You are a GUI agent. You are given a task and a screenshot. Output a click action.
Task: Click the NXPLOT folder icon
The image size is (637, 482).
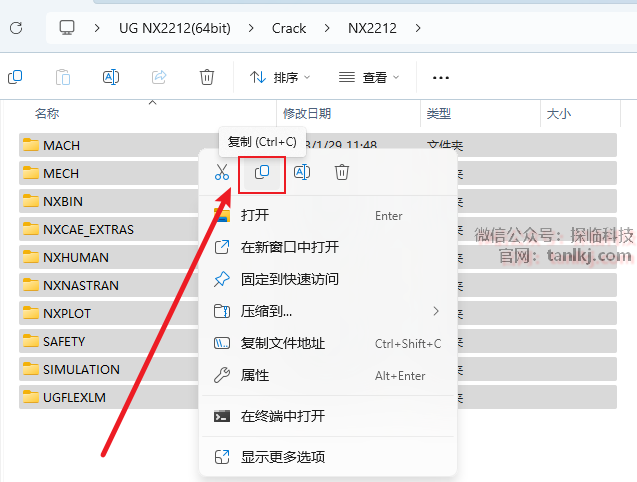[31, 313]
